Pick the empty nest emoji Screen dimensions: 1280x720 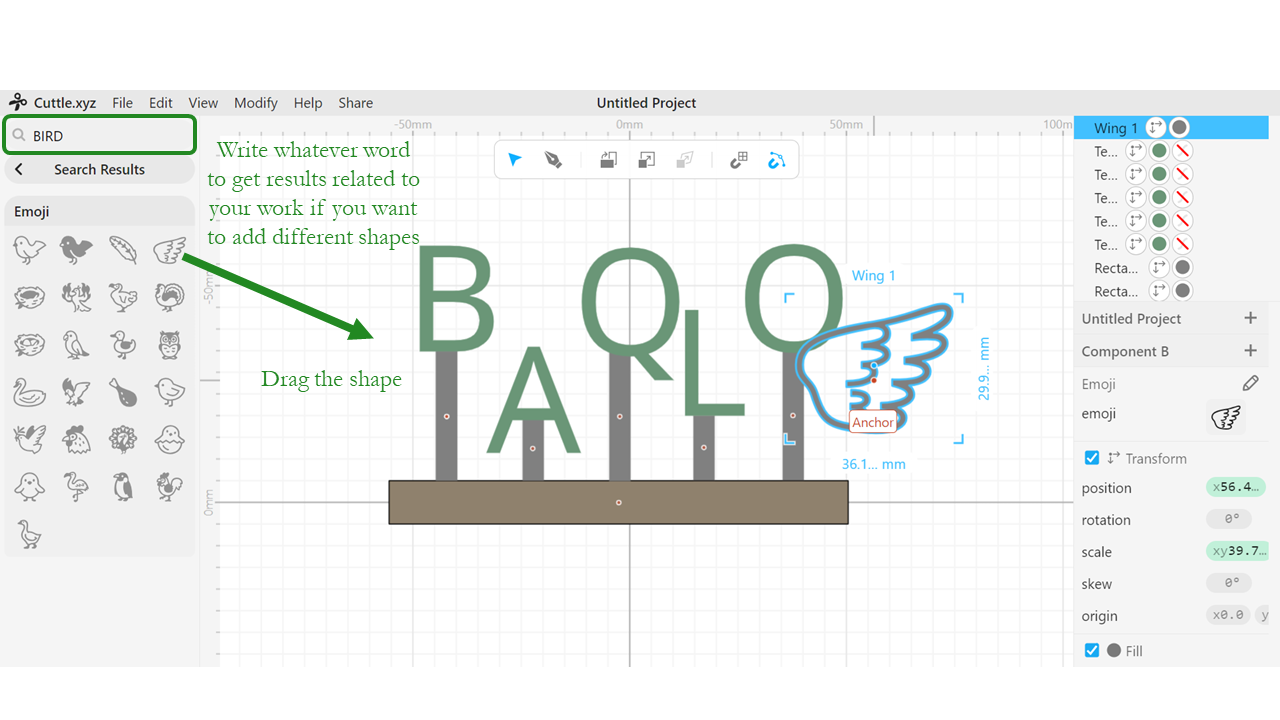pos(29,297)
